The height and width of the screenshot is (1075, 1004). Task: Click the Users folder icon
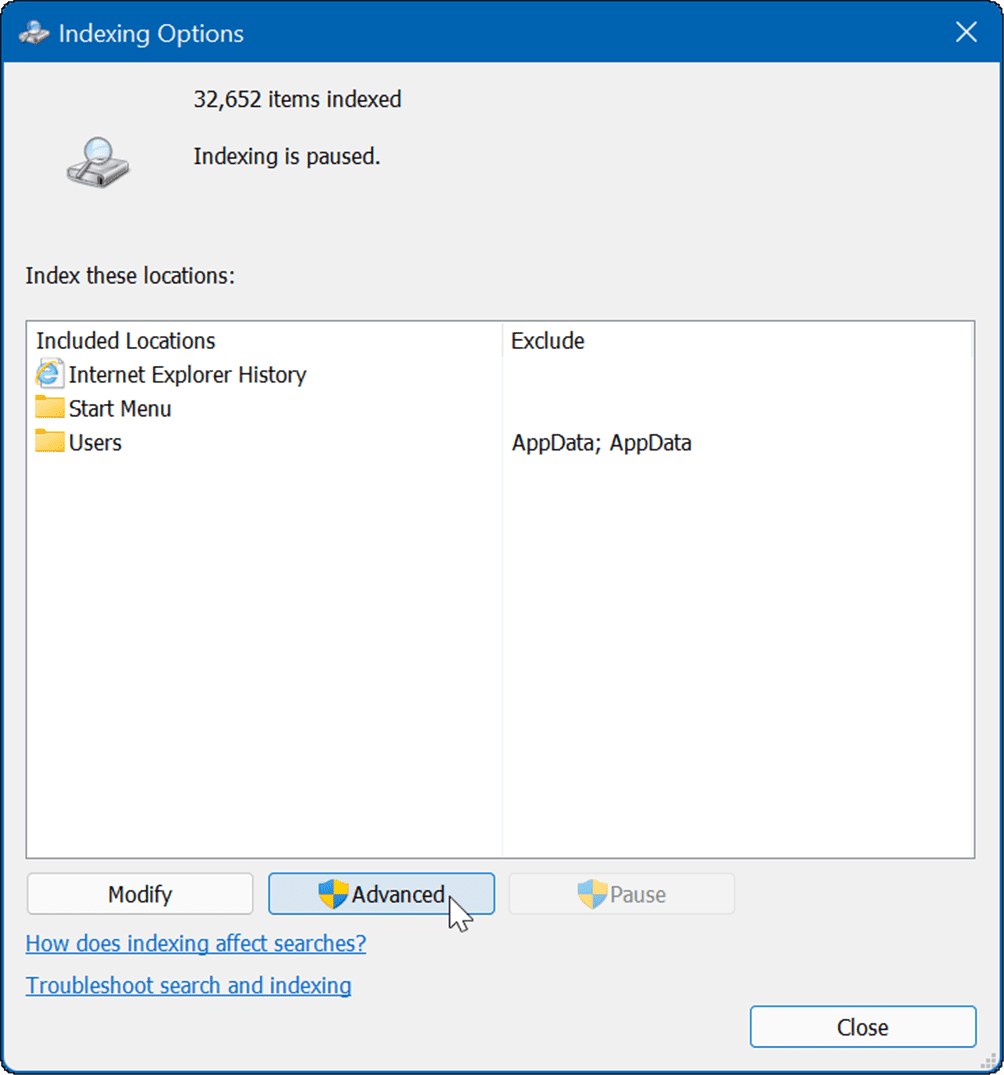click(x=51, y=442)
